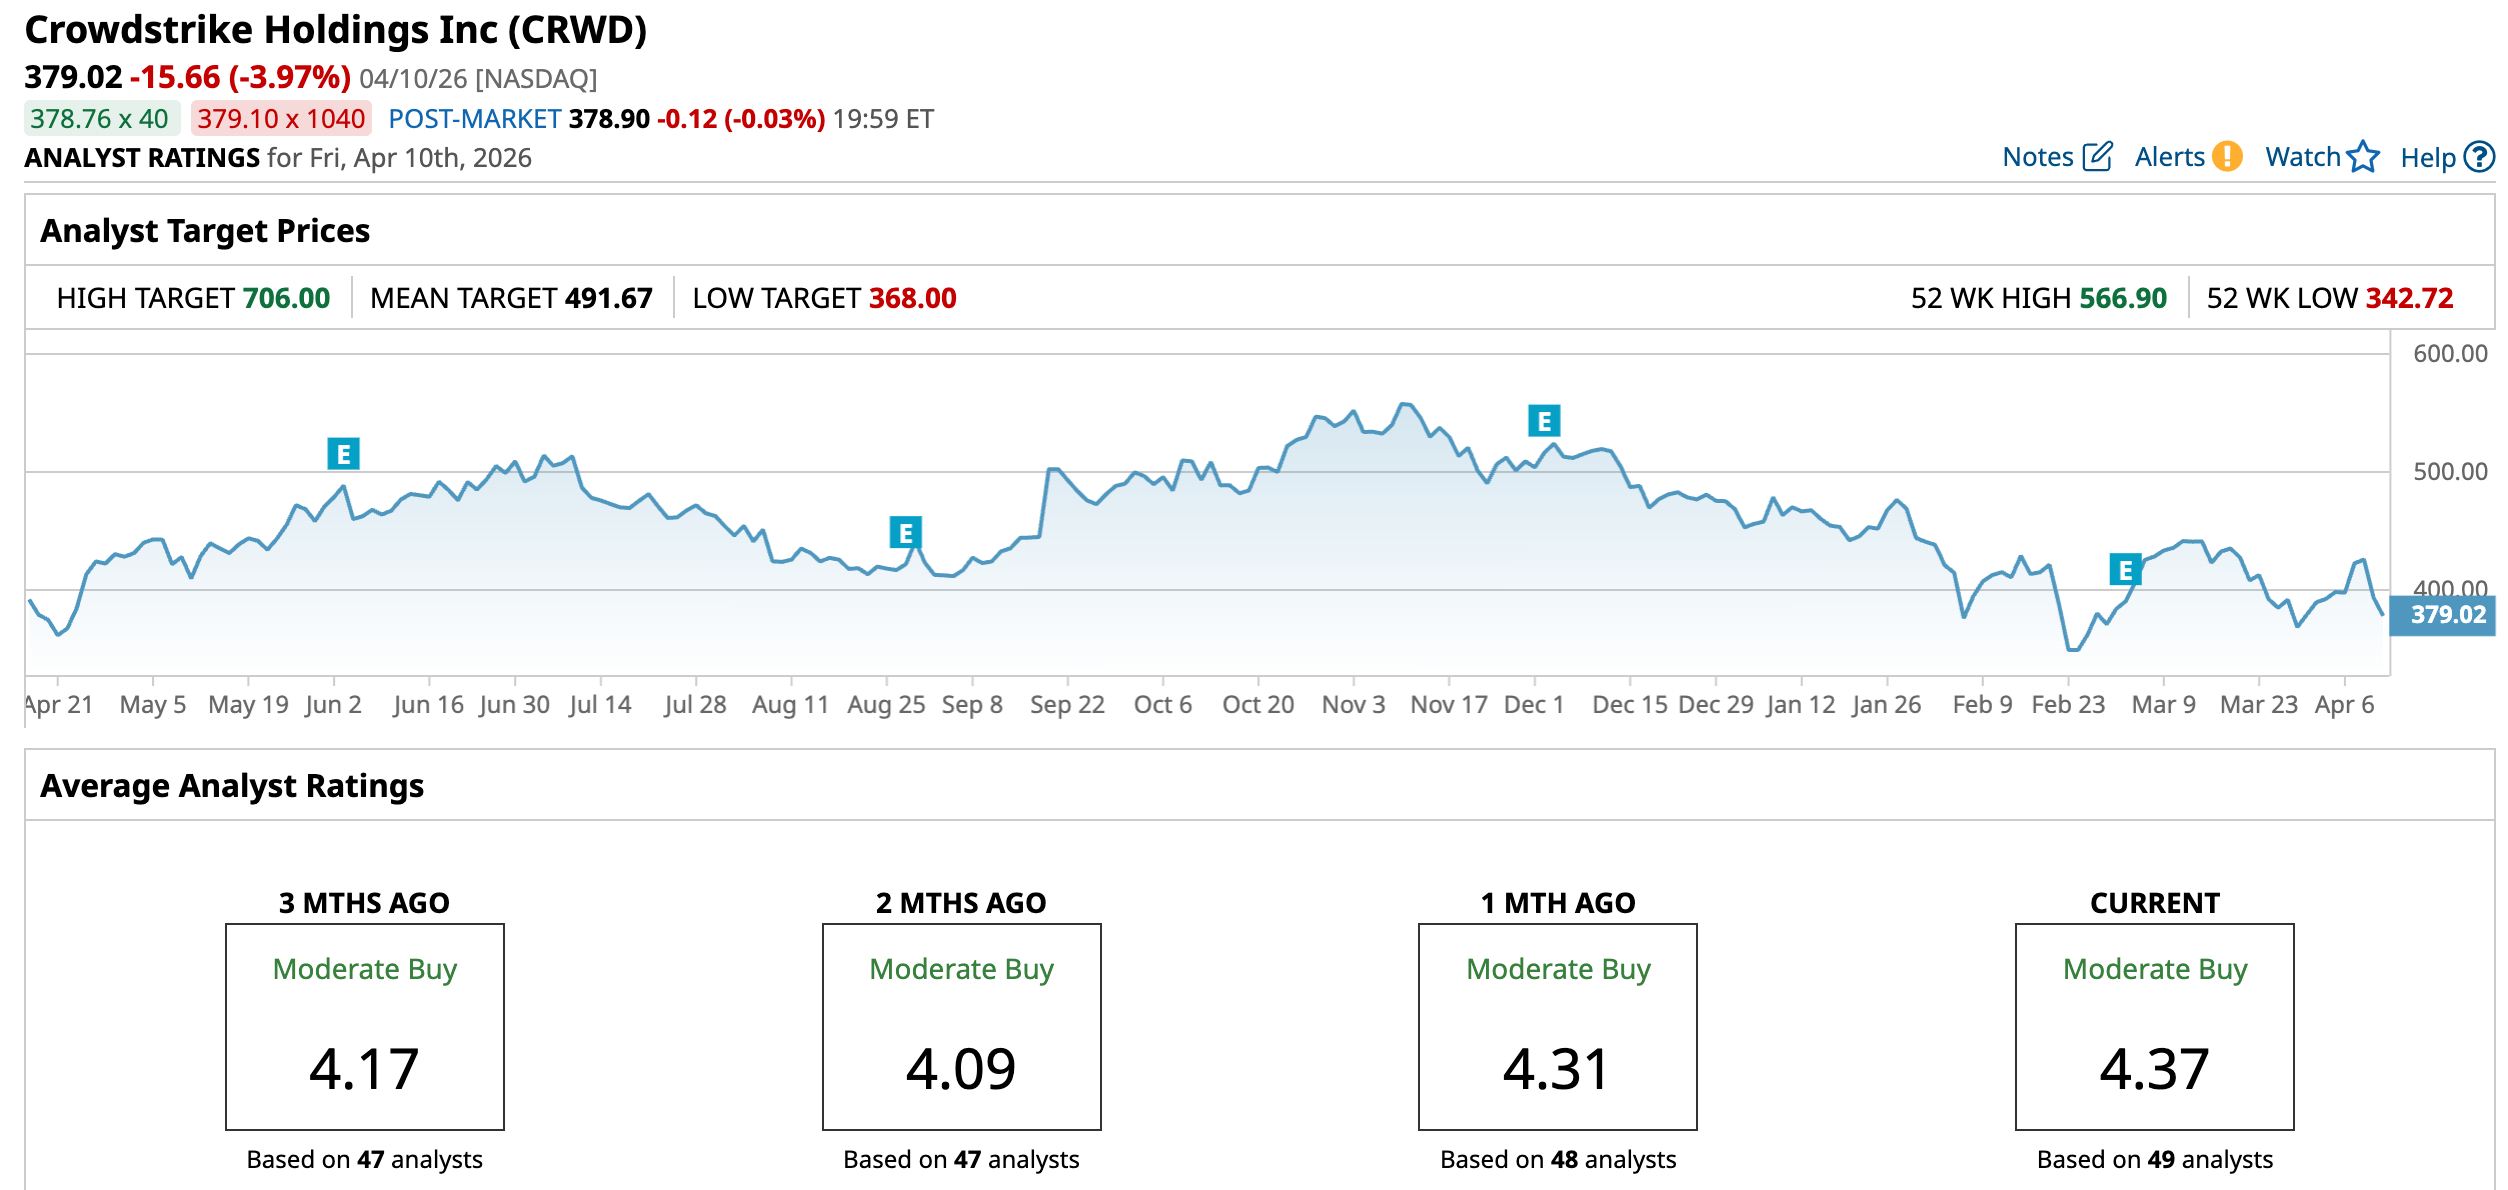2508x1190 pixels.
Task: Select the 3 MTHS AGO rating box
Action: click(365, 1027)
